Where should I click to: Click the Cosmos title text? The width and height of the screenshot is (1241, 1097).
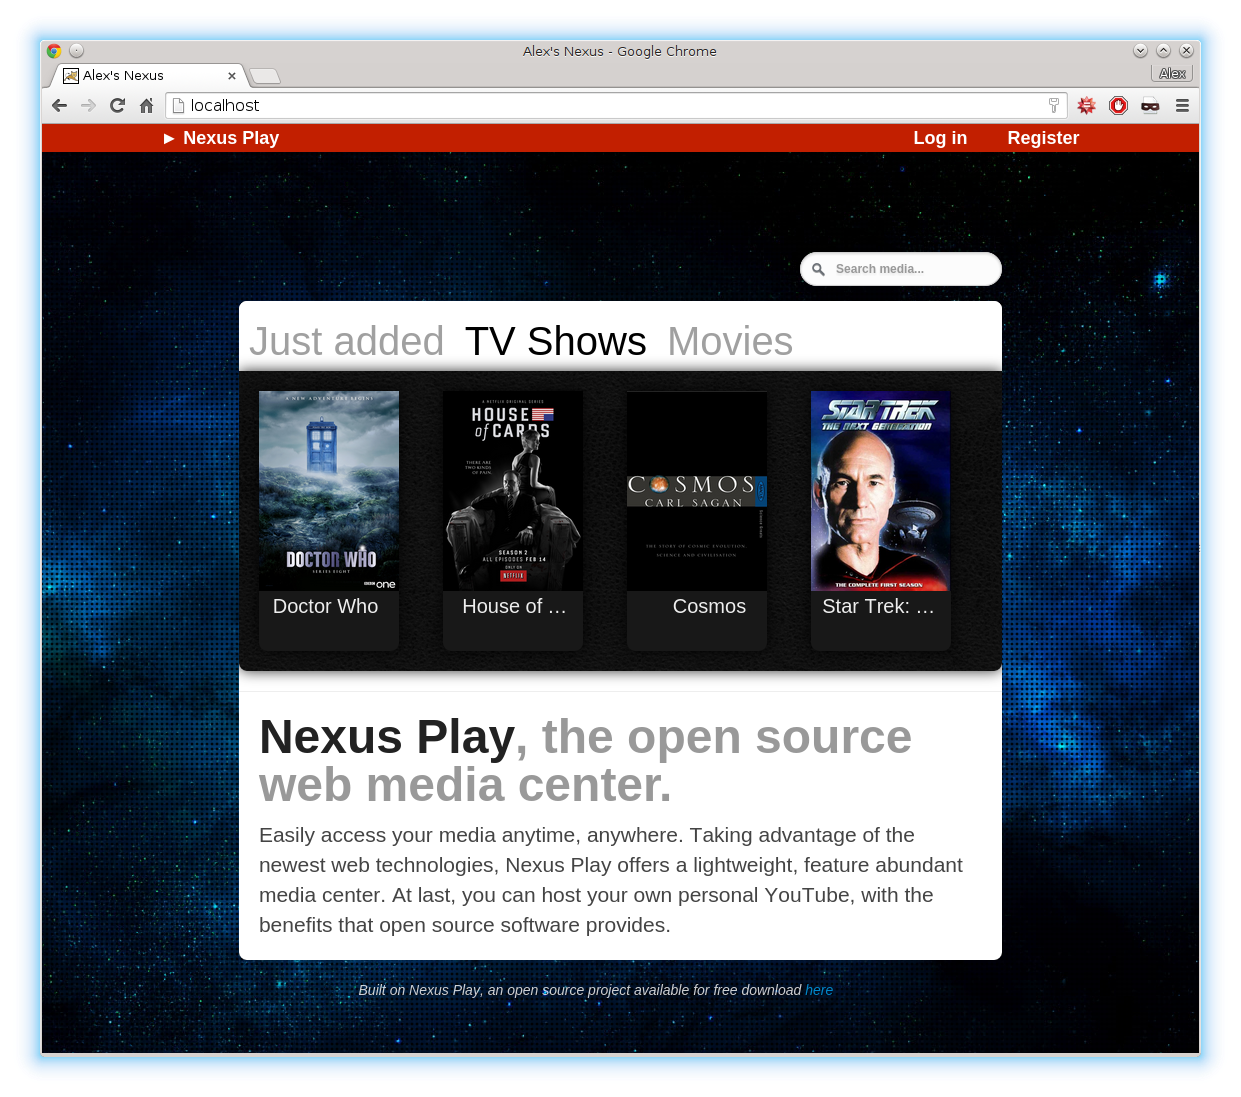tap(709, 606)
